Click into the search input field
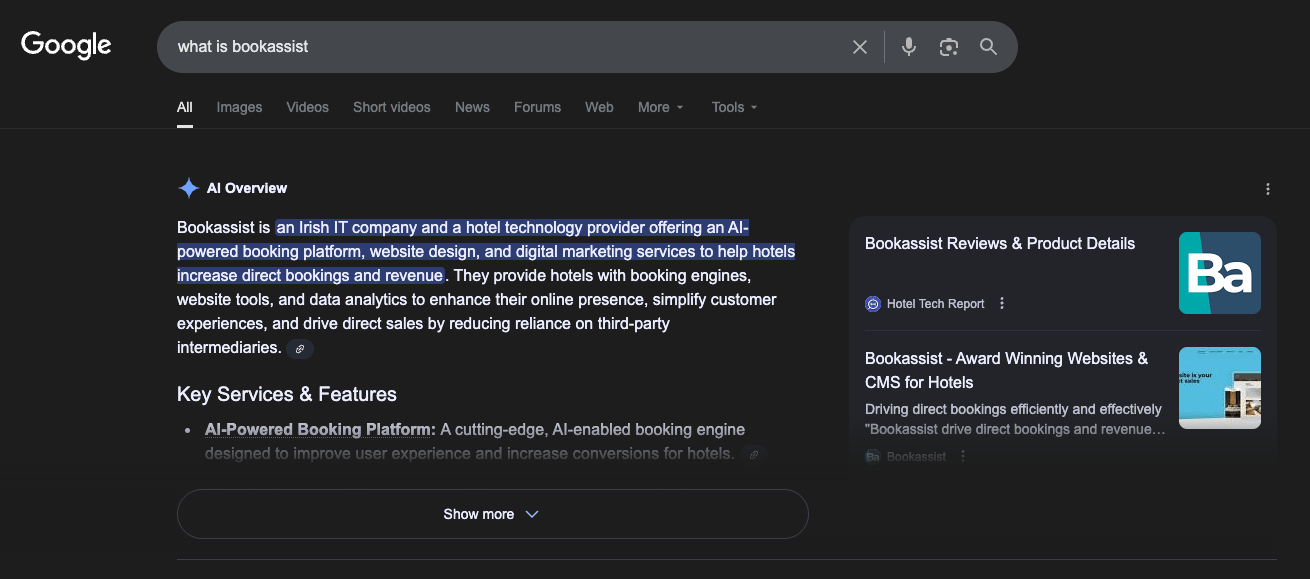 click(x=500, y=47)
